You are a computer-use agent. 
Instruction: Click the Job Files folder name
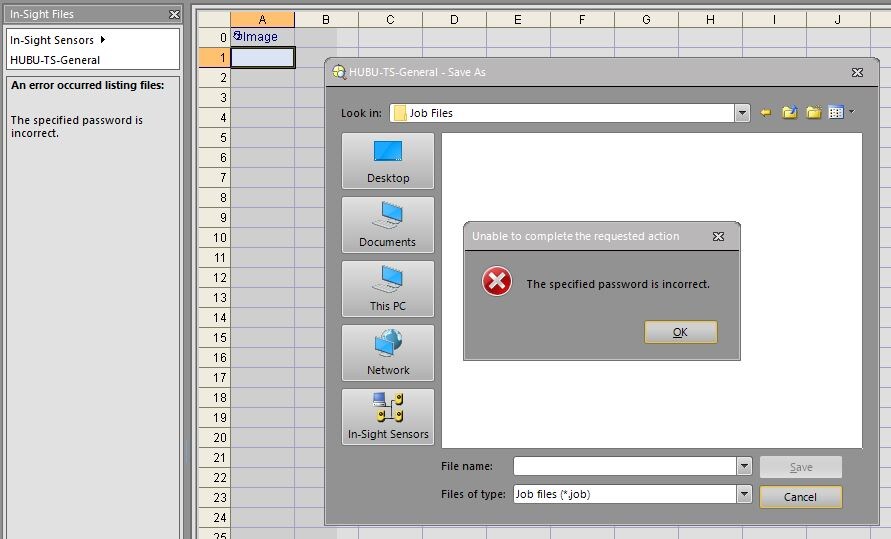coord(431,113)
